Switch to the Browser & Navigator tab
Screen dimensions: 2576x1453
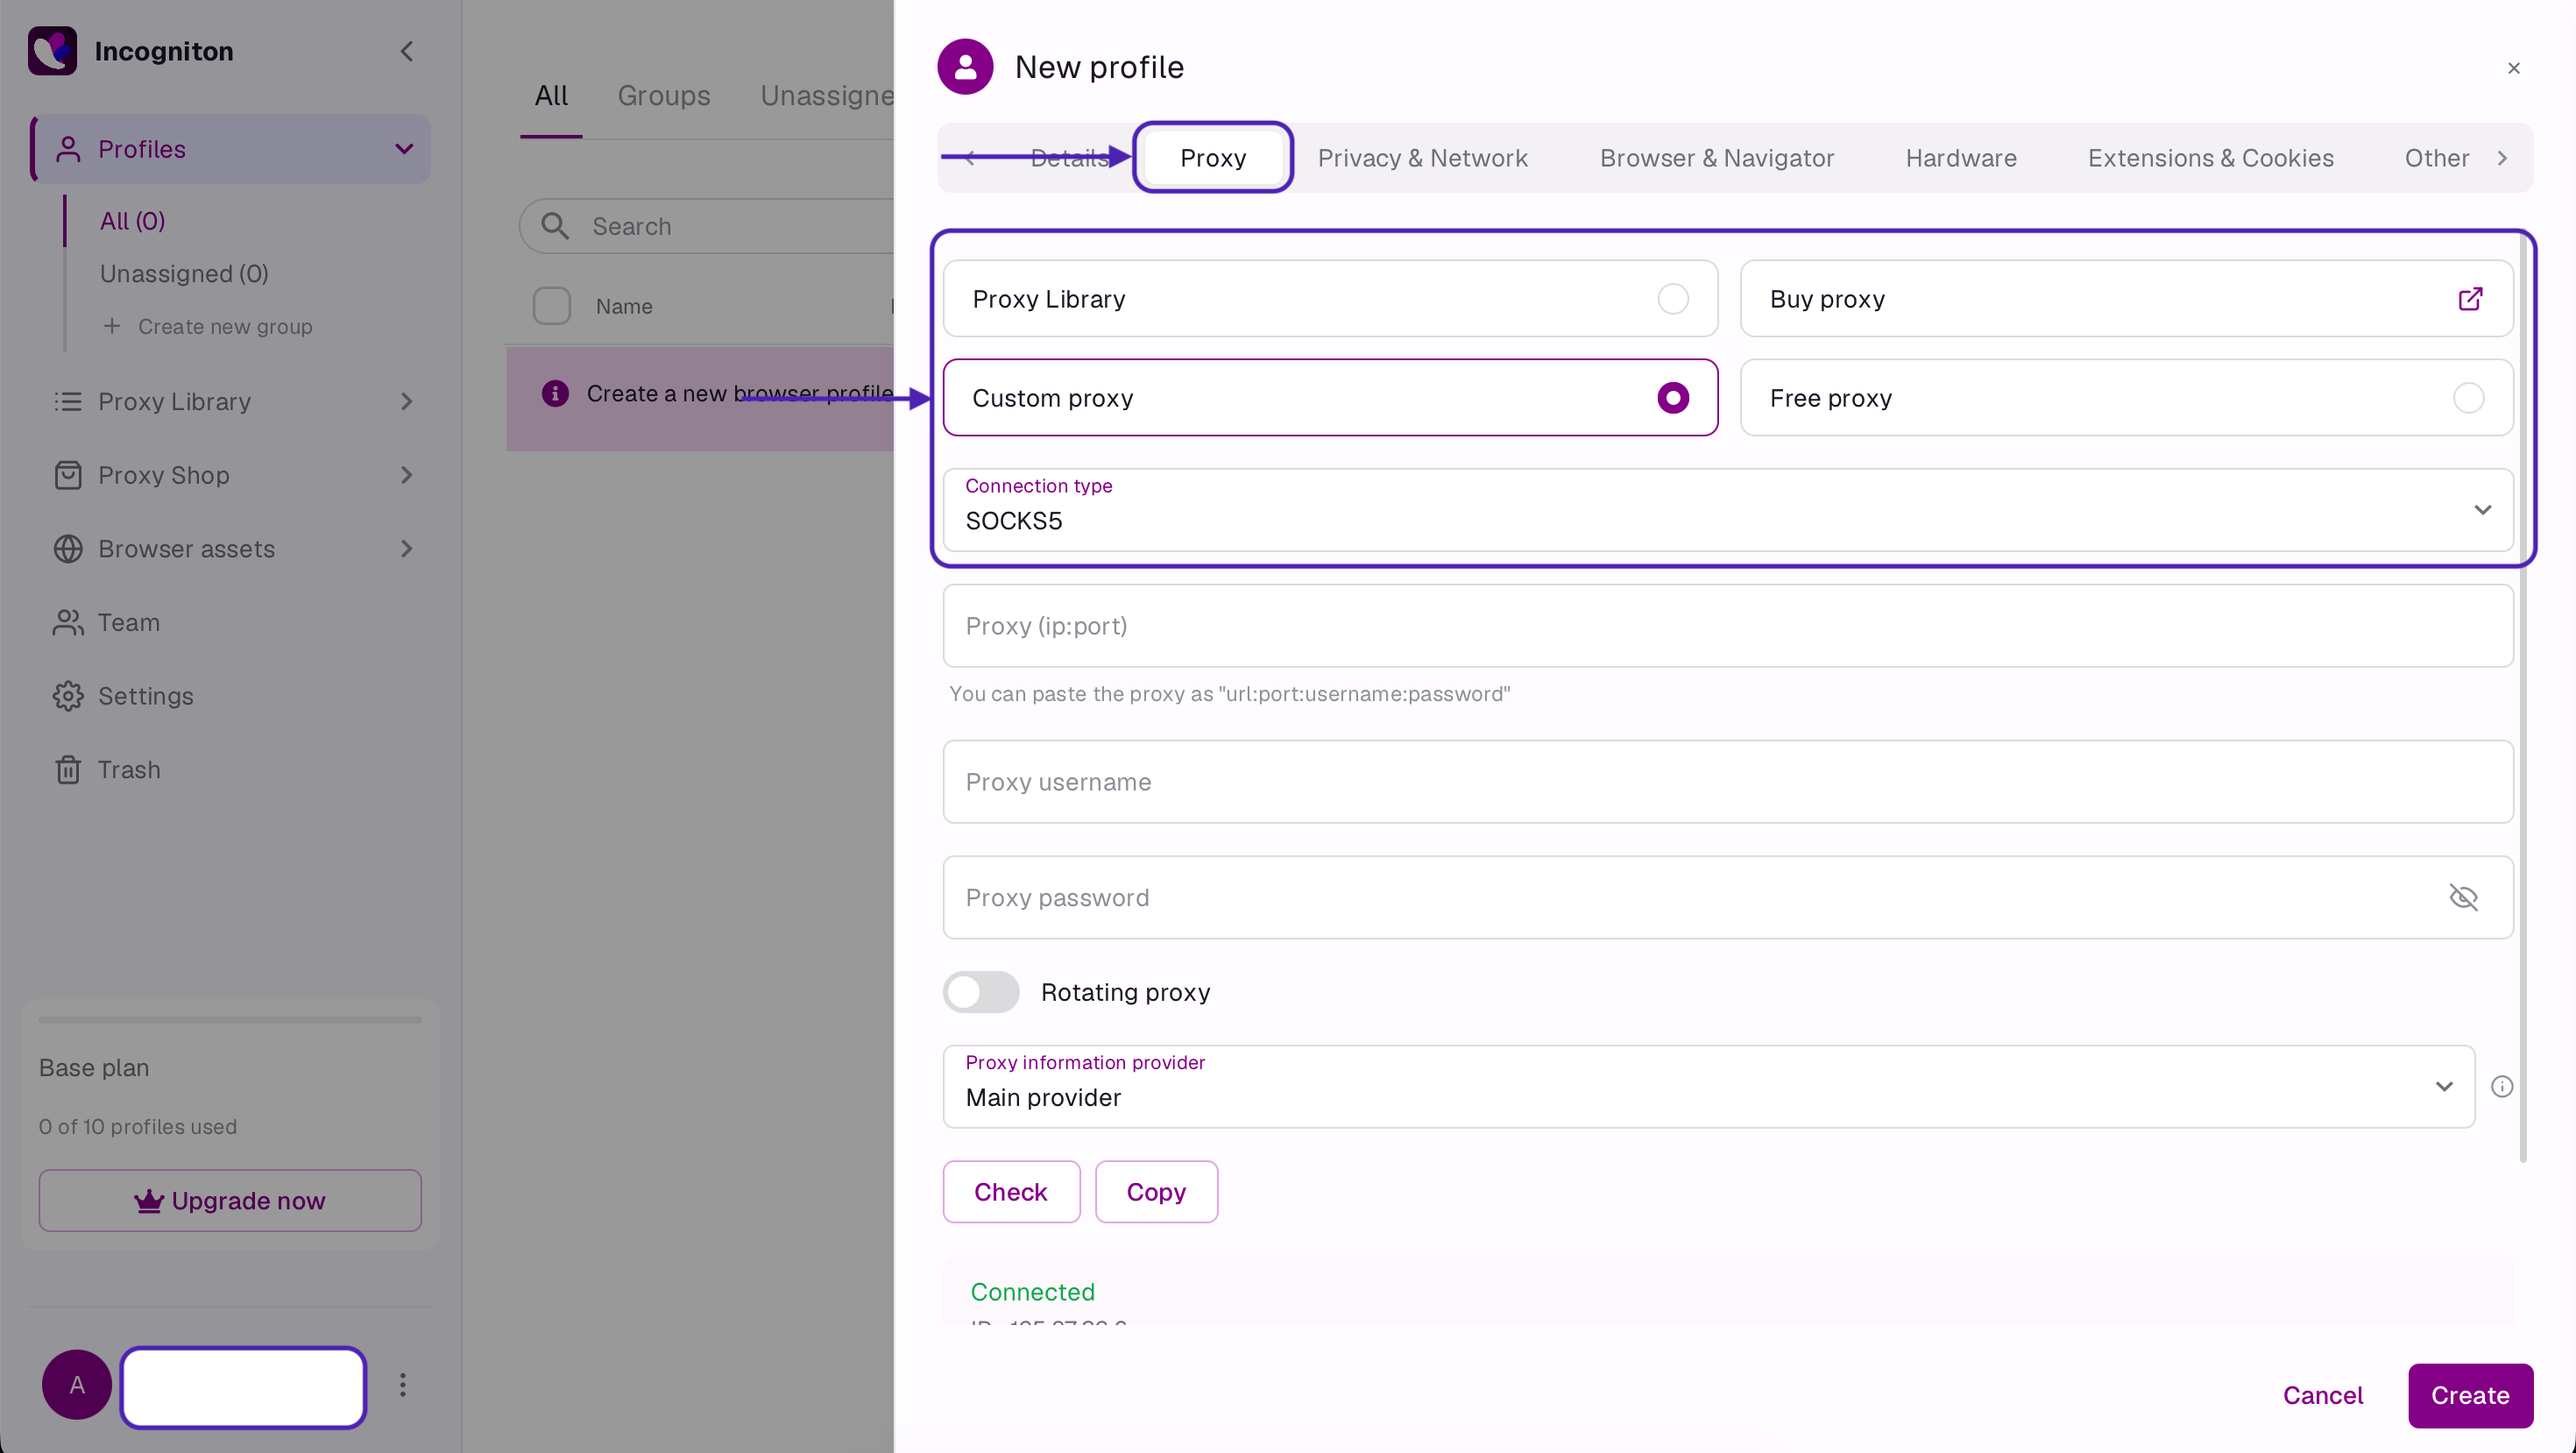coord(1717,158)
